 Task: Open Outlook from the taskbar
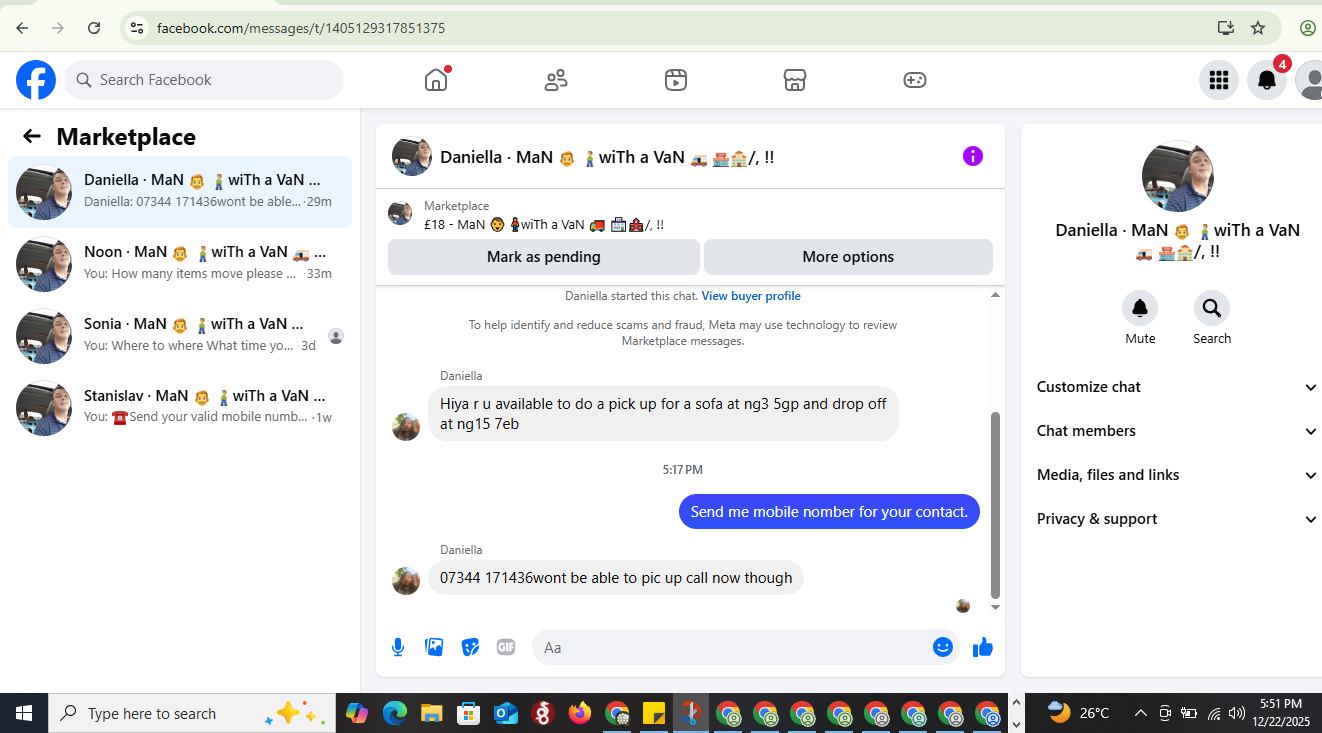coord(506,713)
